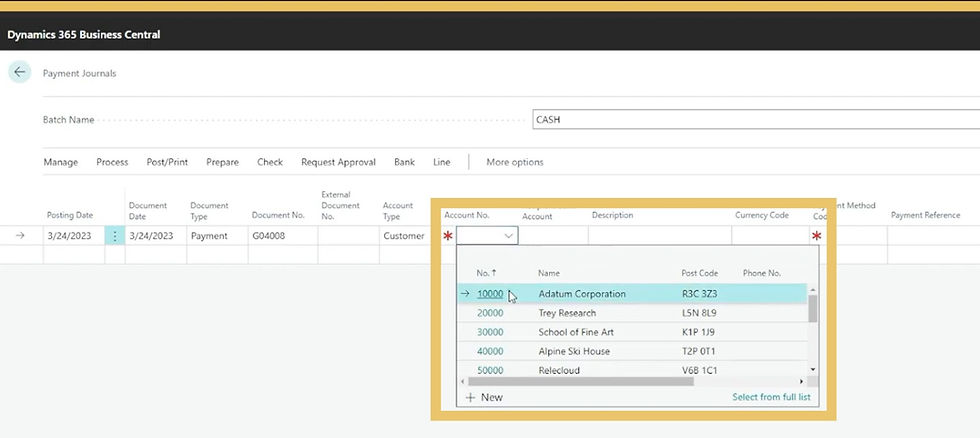This screenshot has height=438, width=980.
Task: Click Currency Code column header
Action: pyautogui.click(x=762, y=215)
